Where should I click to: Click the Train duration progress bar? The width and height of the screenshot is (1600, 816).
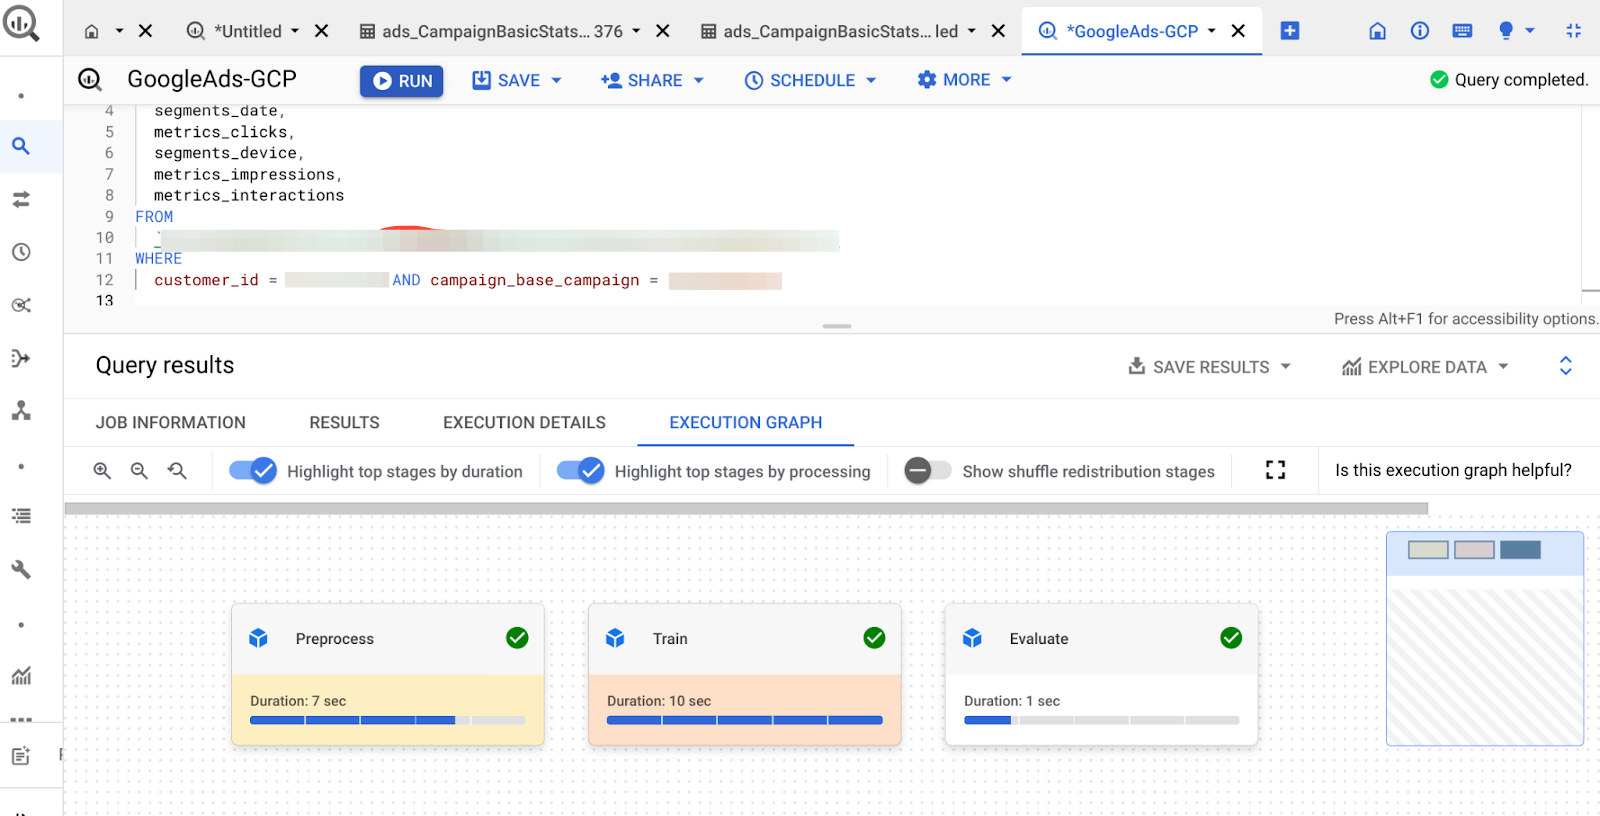745,720
